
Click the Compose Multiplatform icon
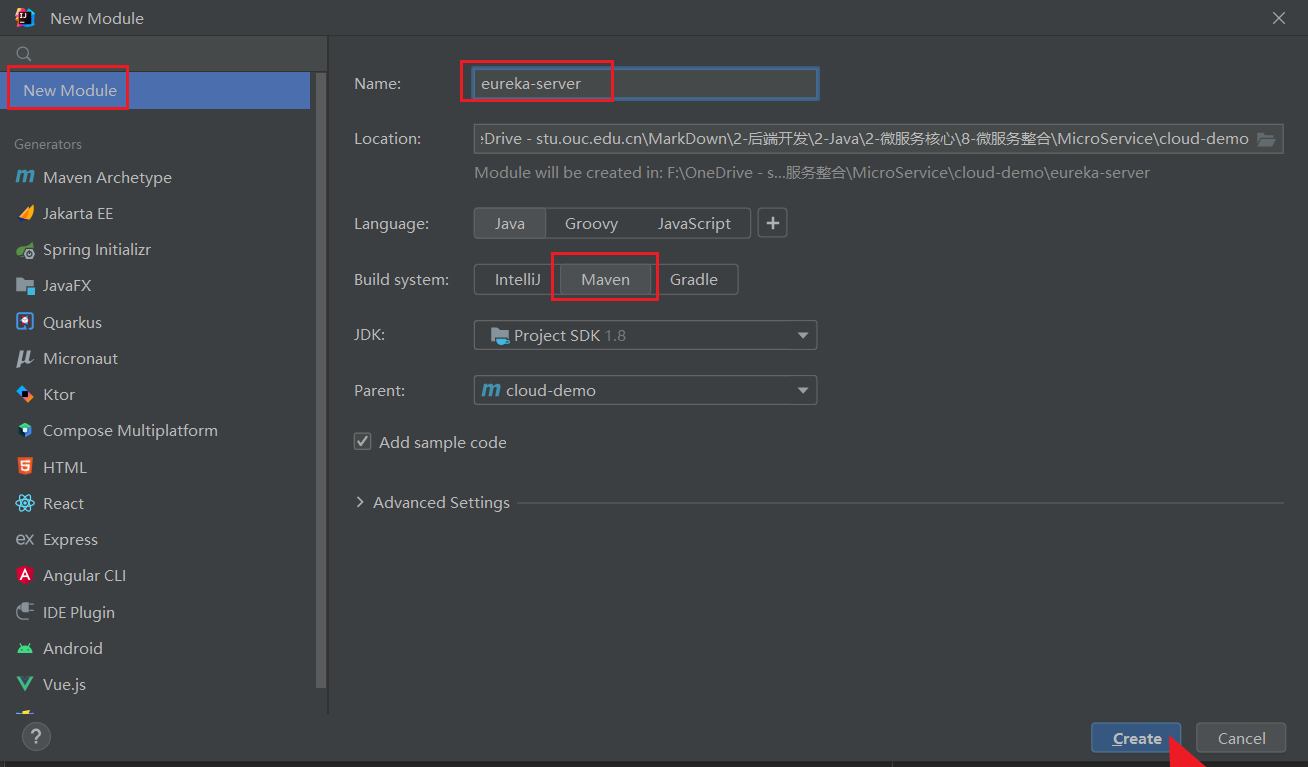coord(25,430)
